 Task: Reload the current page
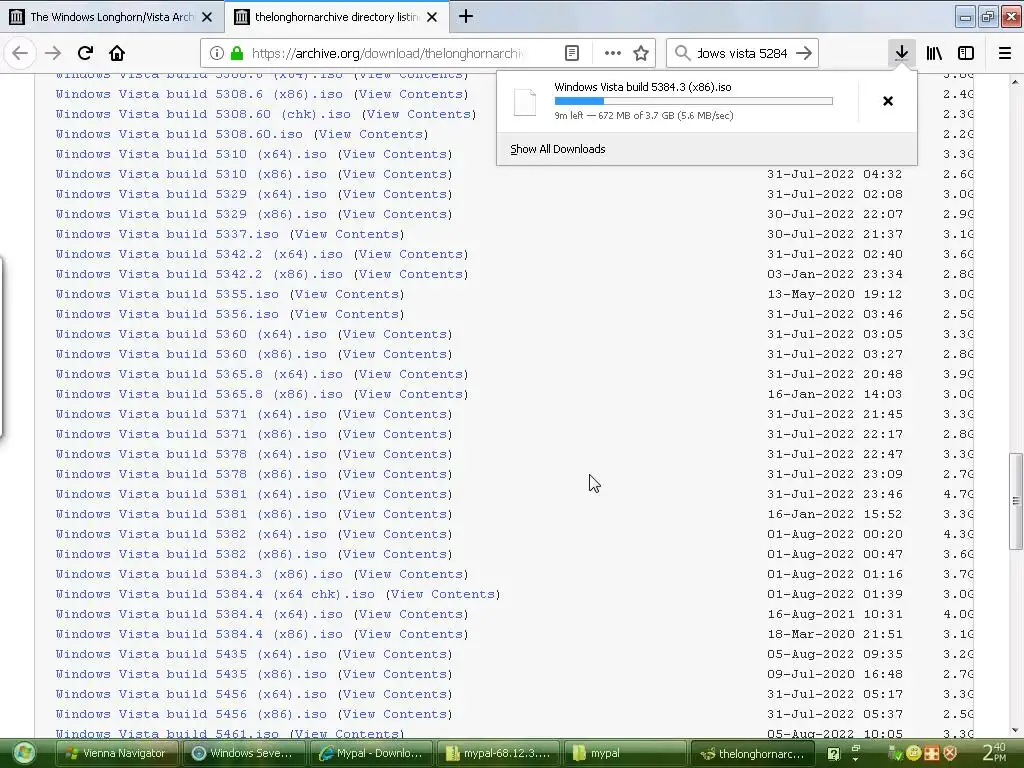(86, 54)
